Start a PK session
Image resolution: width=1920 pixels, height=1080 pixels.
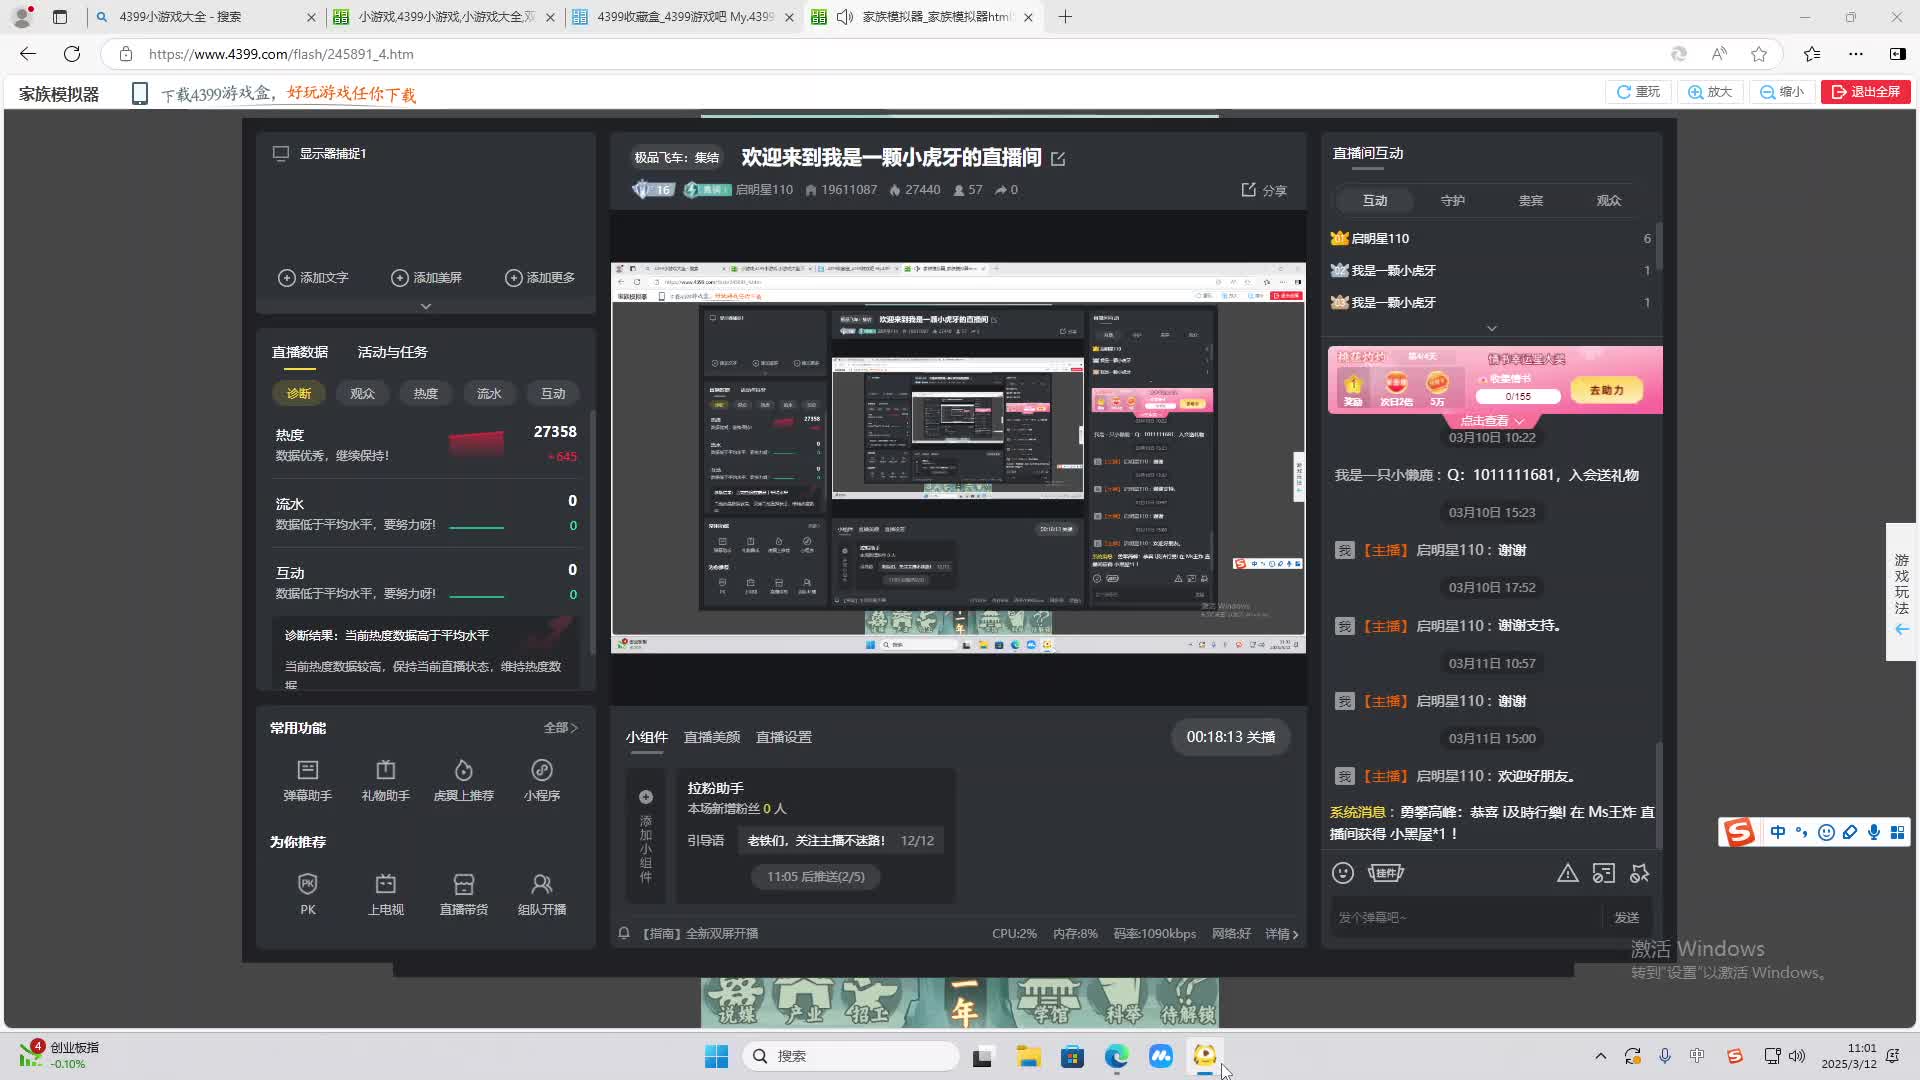(307, 893)
